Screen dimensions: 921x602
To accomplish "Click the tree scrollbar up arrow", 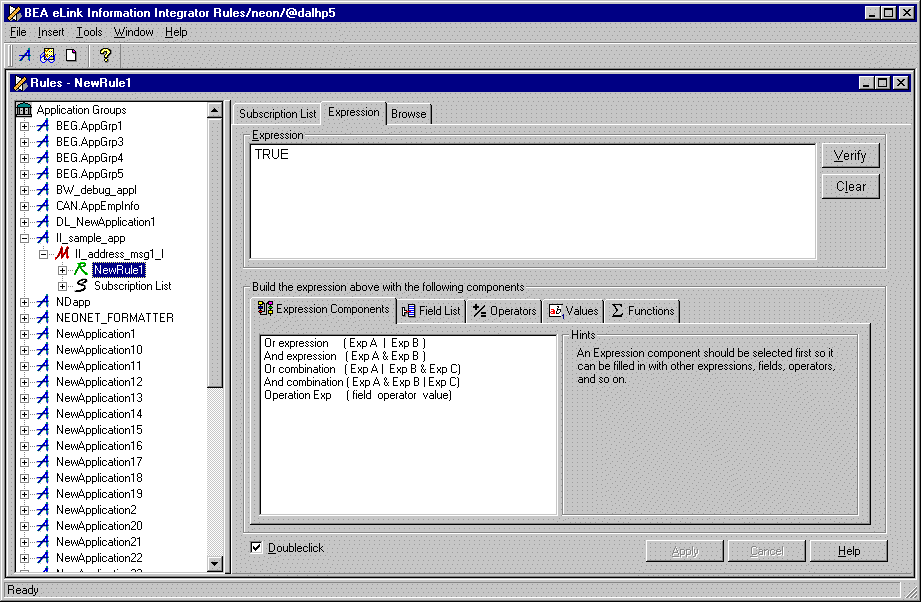I will pos(214,110).
